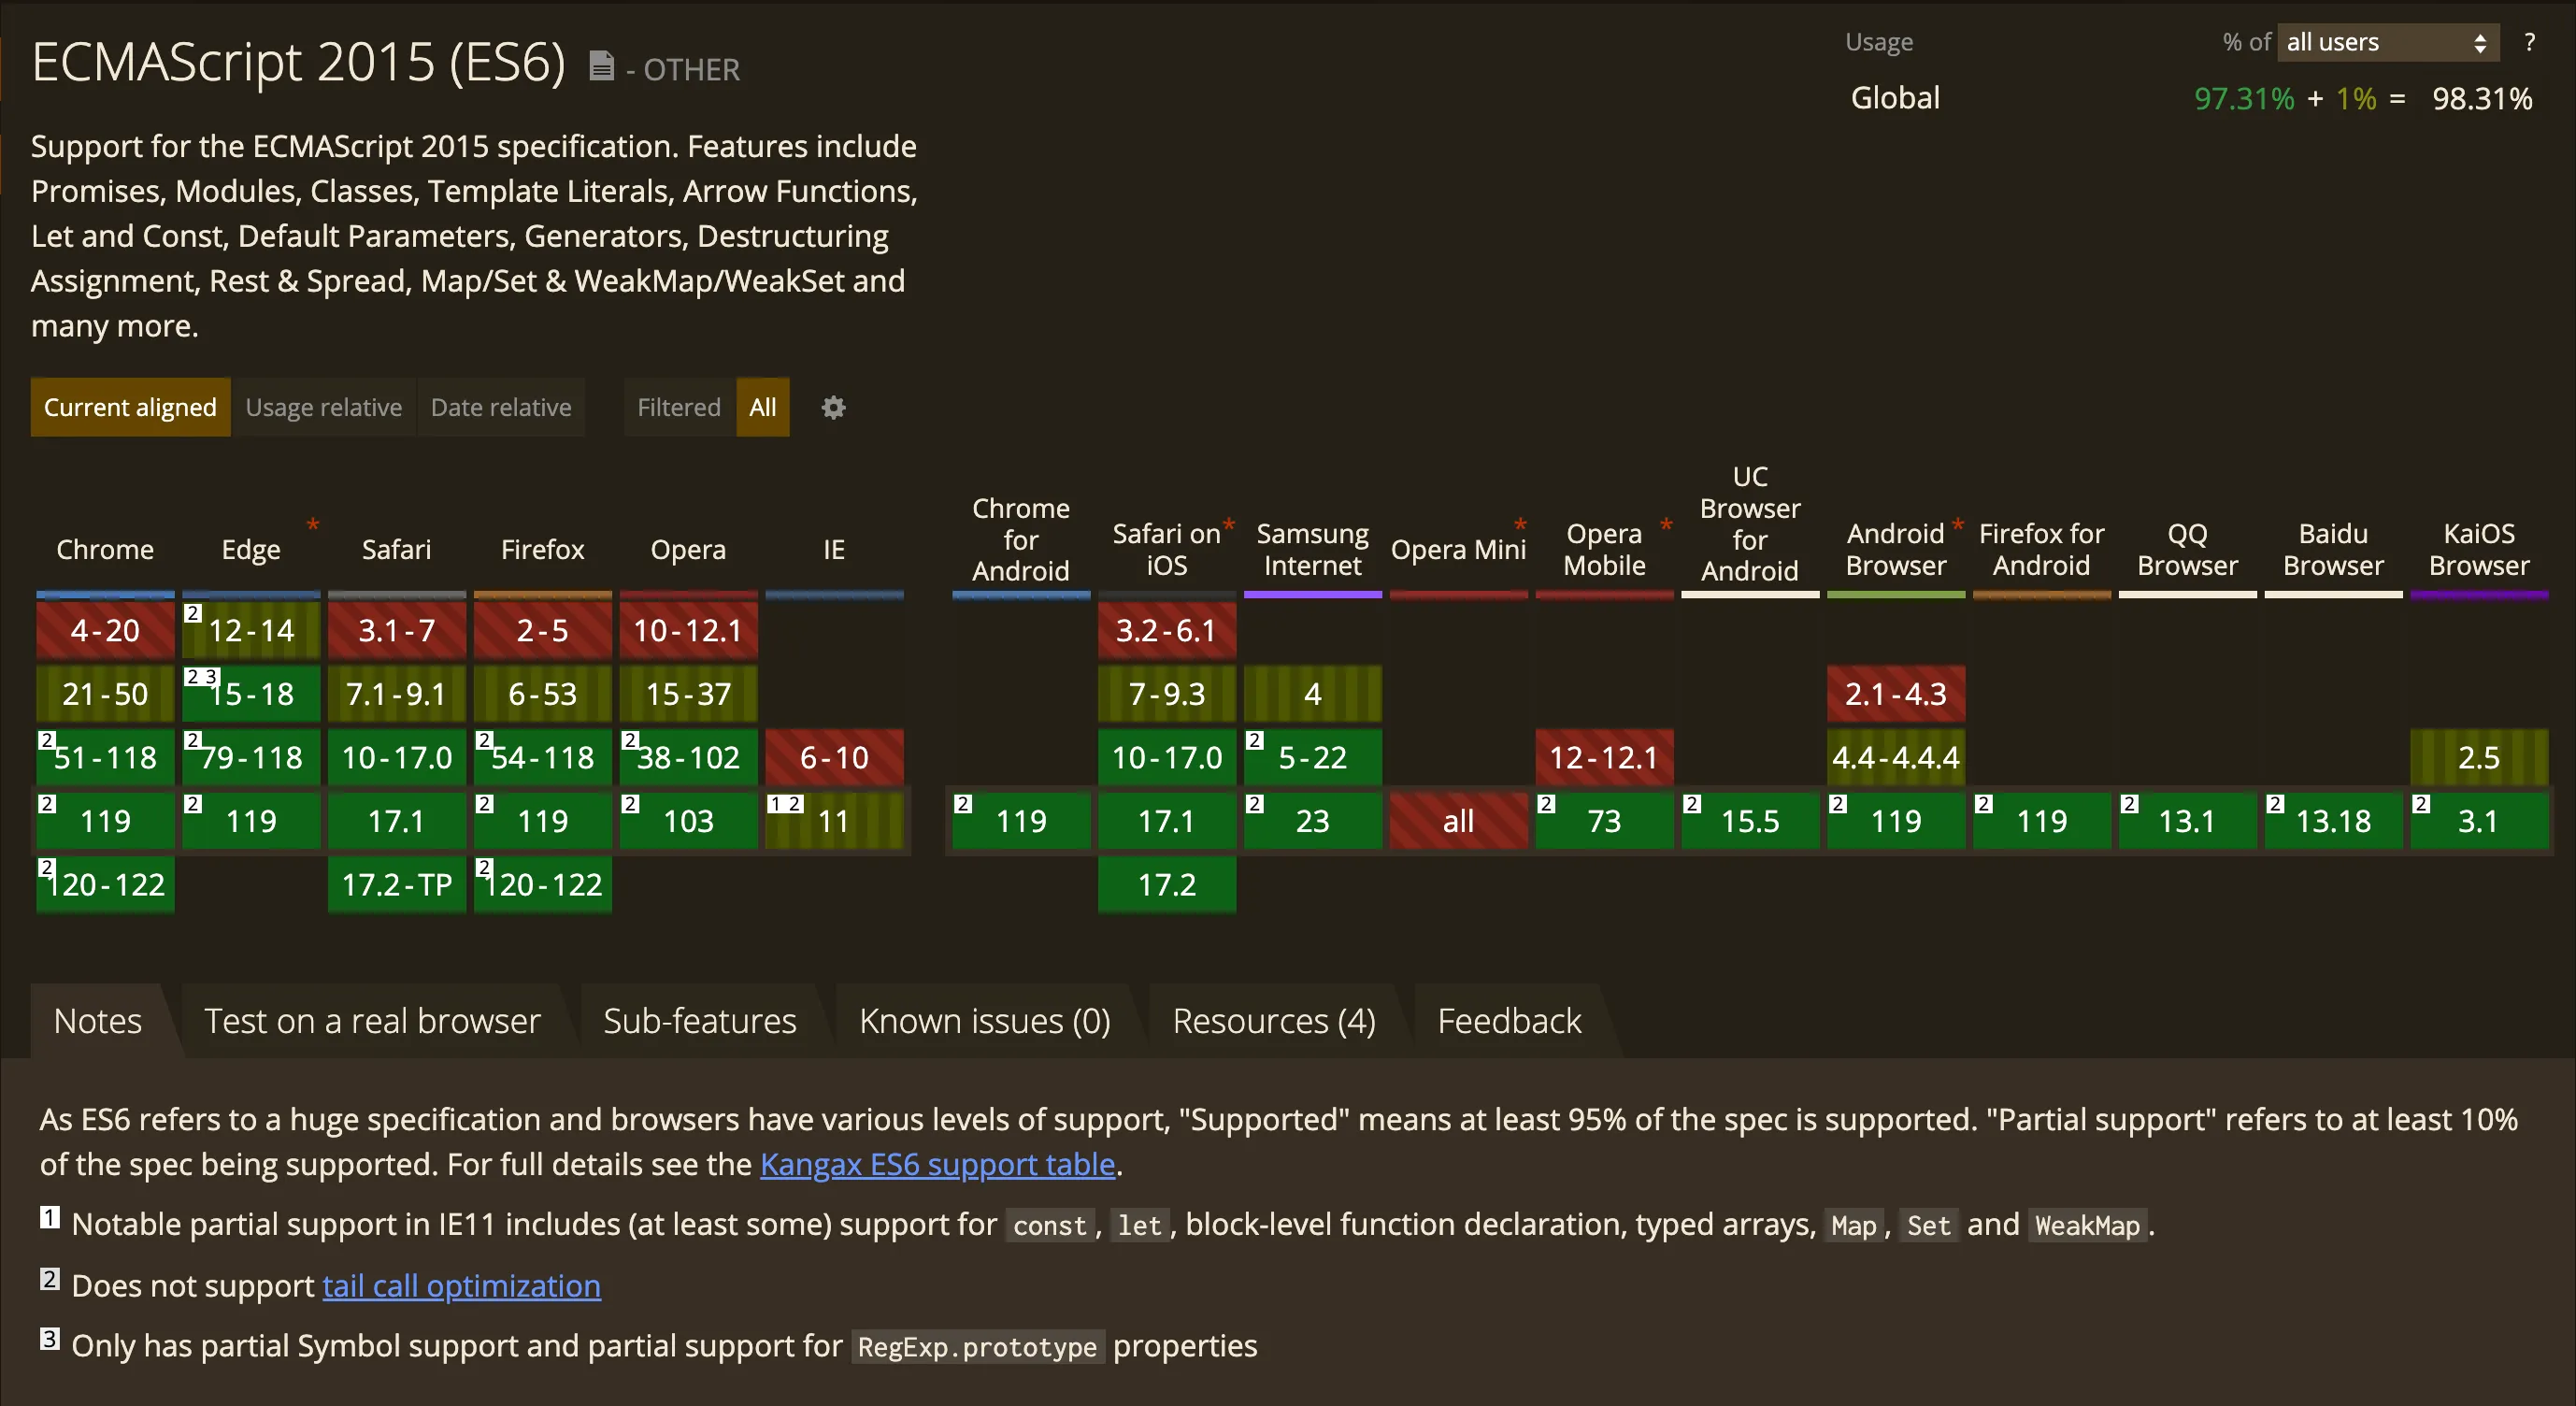2576x1406 pixels.
Task: Switch to the Feedback tab
Action: pyautogui.click(x=1509, y=1021)
